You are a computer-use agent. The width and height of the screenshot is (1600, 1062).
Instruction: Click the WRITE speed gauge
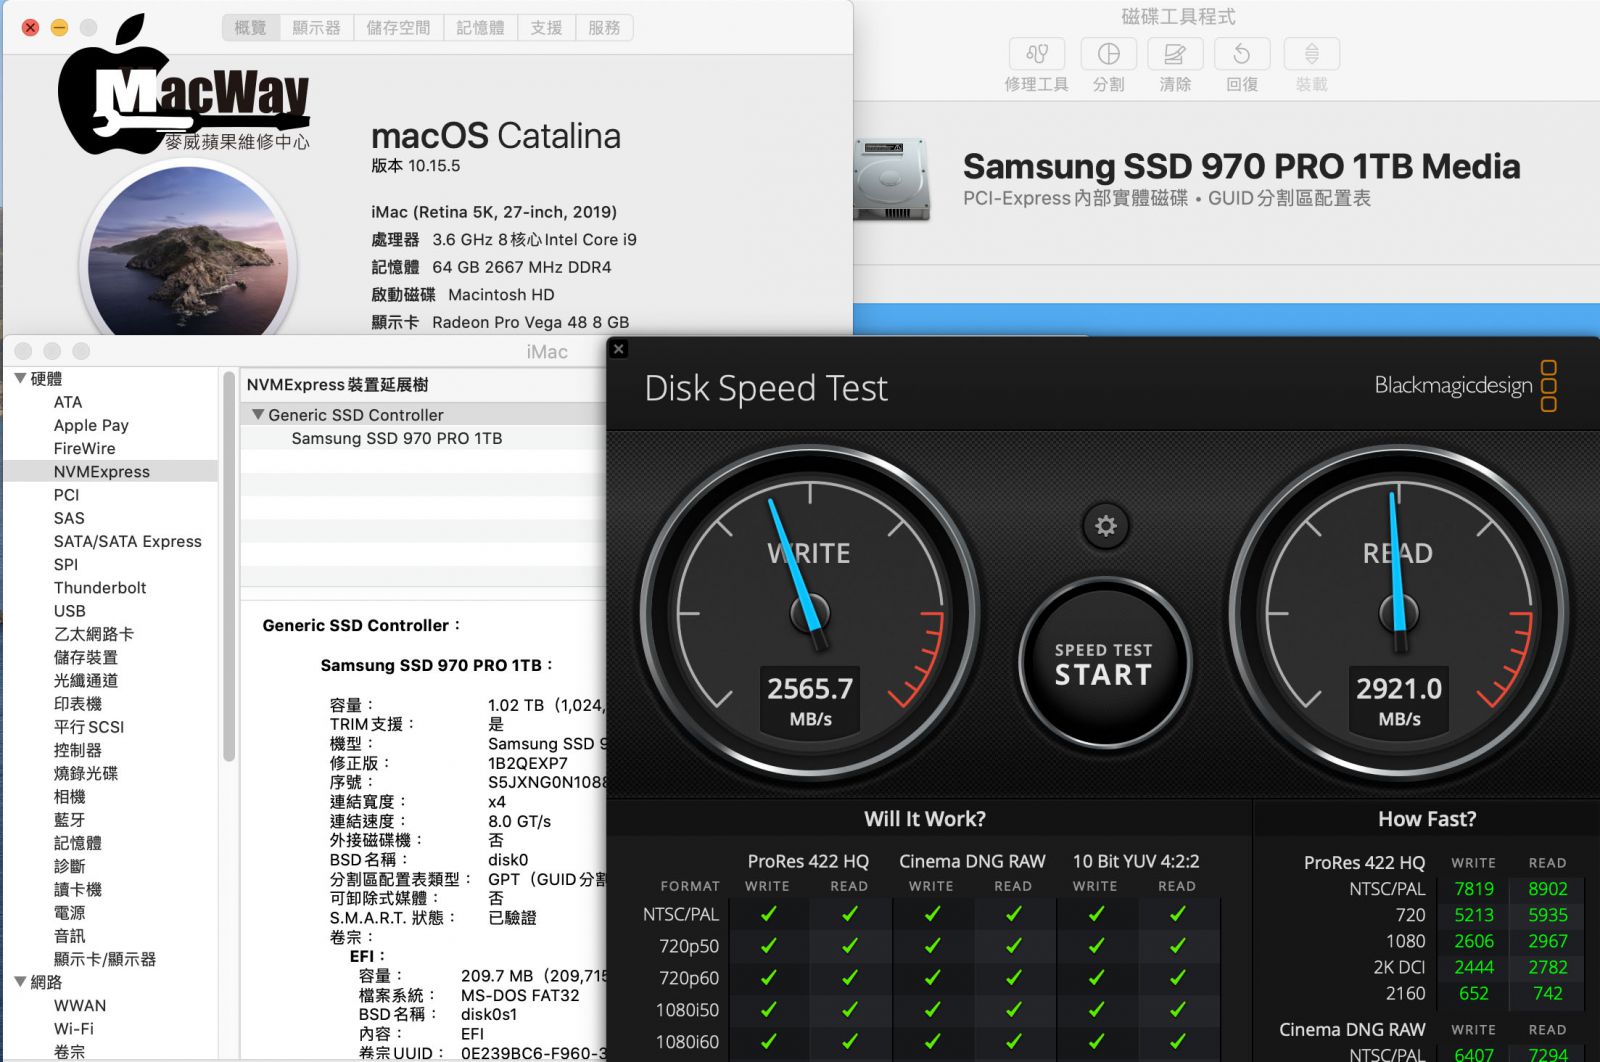click(x=809, y=613)
